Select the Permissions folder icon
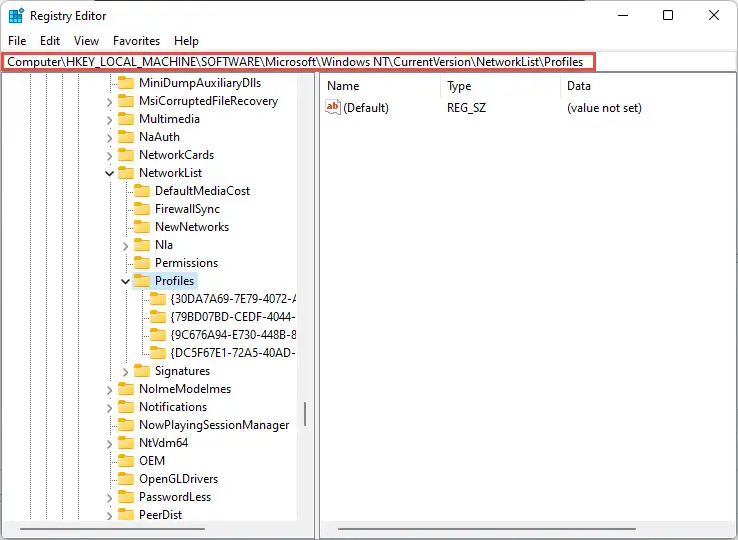Screen dimensions: 738x540 [142, 263]
